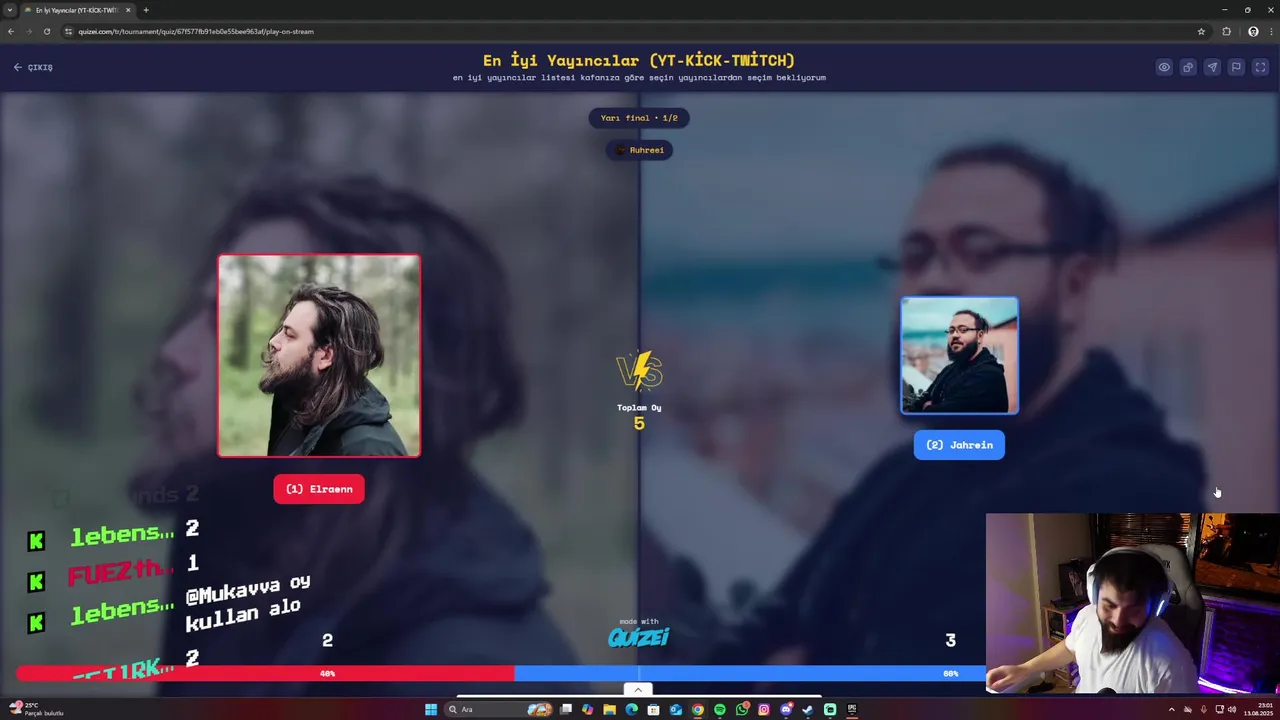Image resolution: width=1280 pixels, height=720 pixels.
Task: Open the Quizei logo link
Action: coord(638,636)
